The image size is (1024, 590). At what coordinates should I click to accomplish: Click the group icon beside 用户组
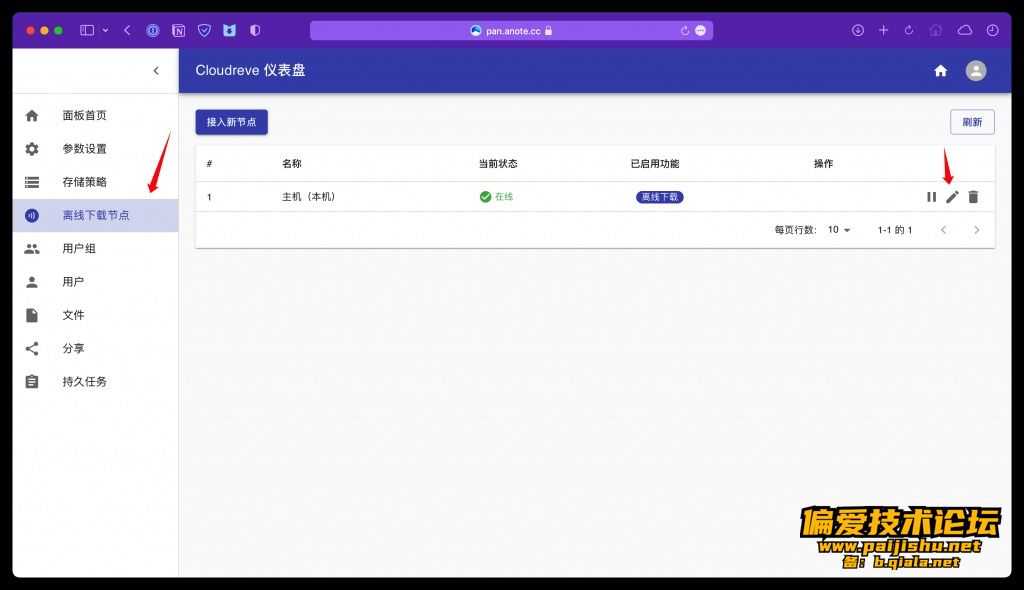pos(32,249)
